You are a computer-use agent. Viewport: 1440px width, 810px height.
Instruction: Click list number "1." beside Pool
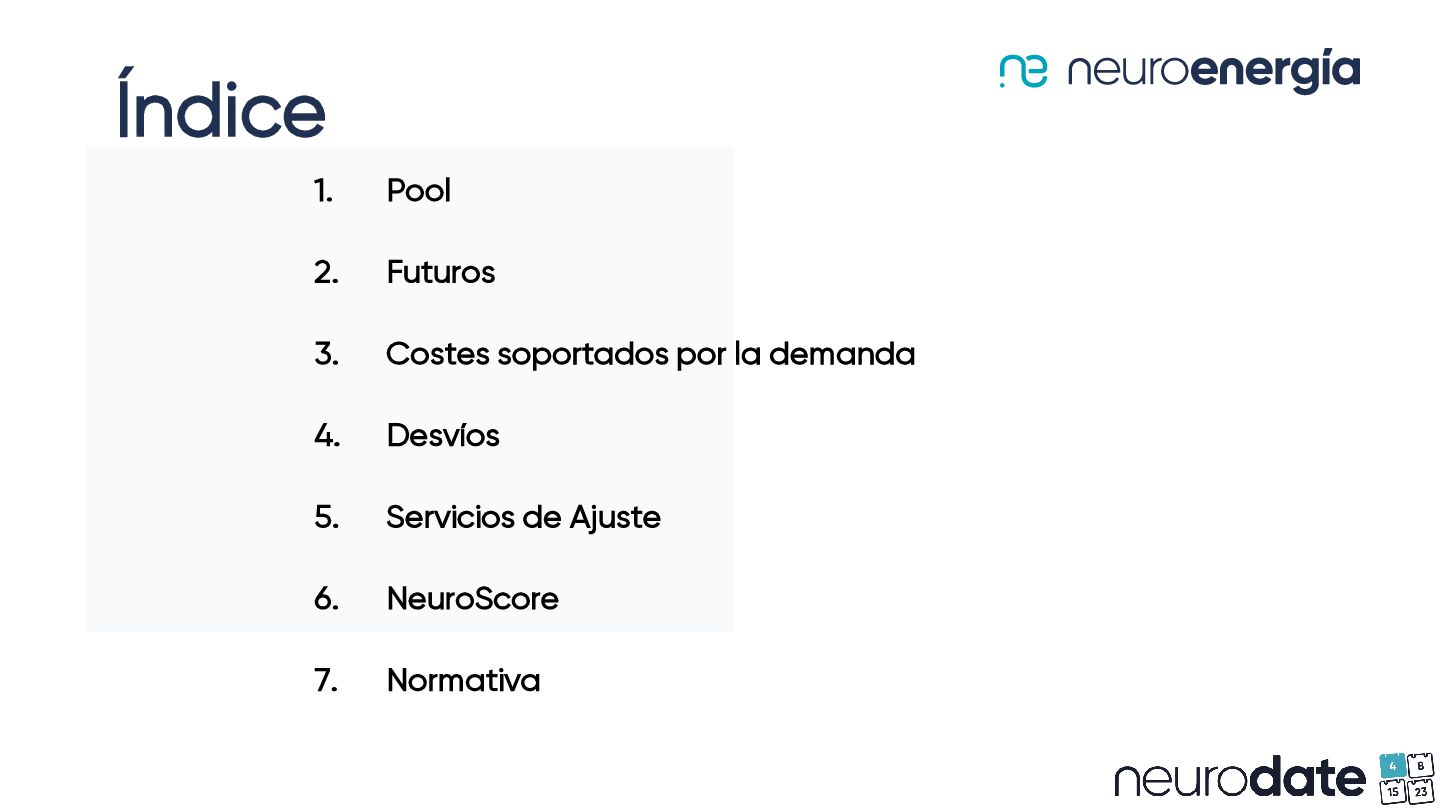[x=323, y=190]
